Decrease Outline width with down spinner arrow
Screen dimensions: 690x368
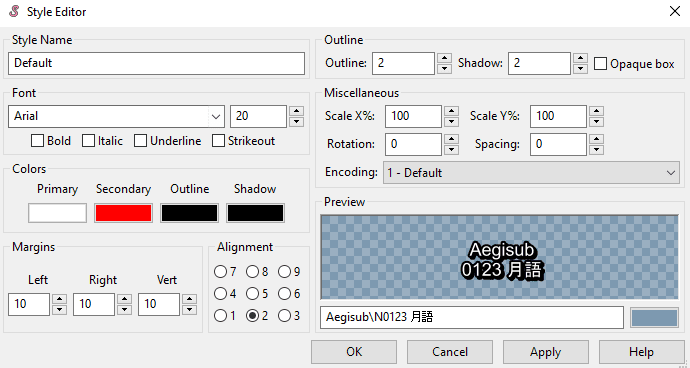coord(444,69)
